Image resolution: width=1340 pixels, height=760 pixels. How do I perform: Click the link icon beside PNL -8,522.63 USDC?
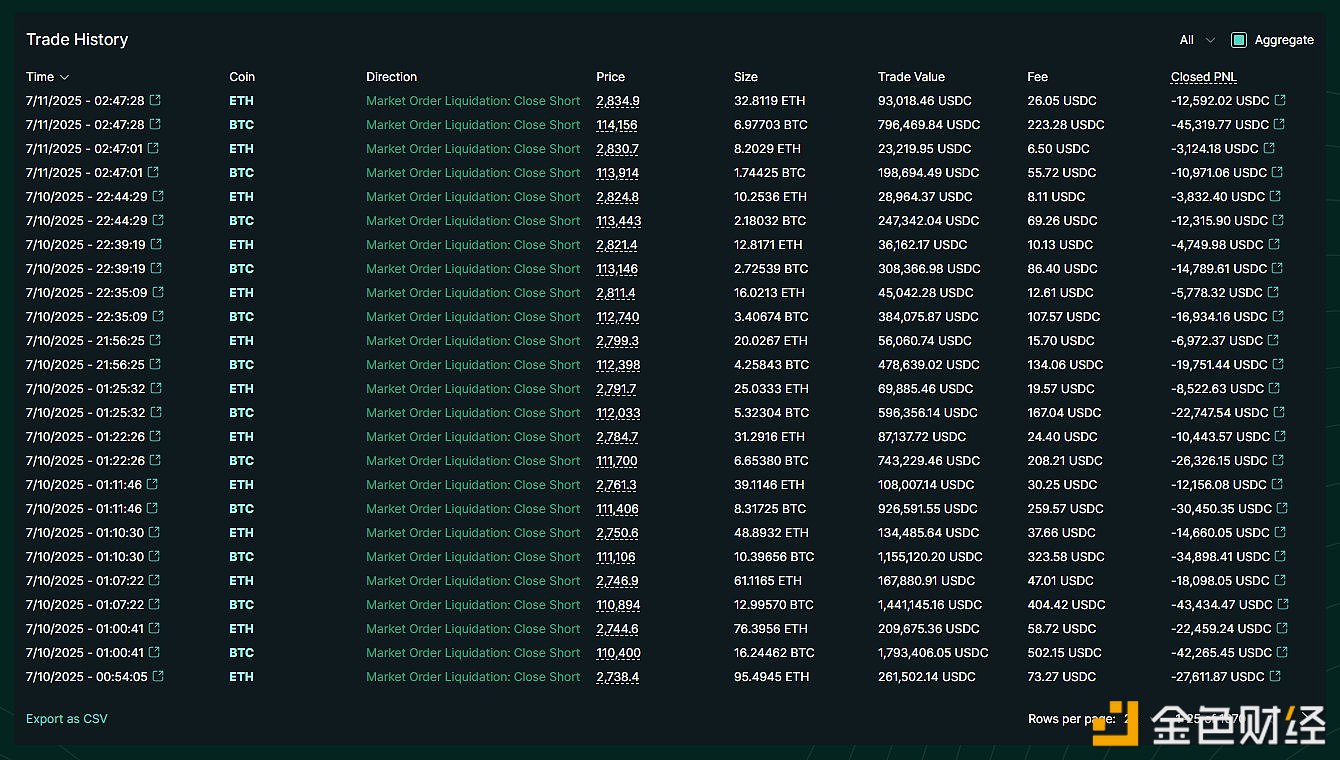tap(1275, 389)
